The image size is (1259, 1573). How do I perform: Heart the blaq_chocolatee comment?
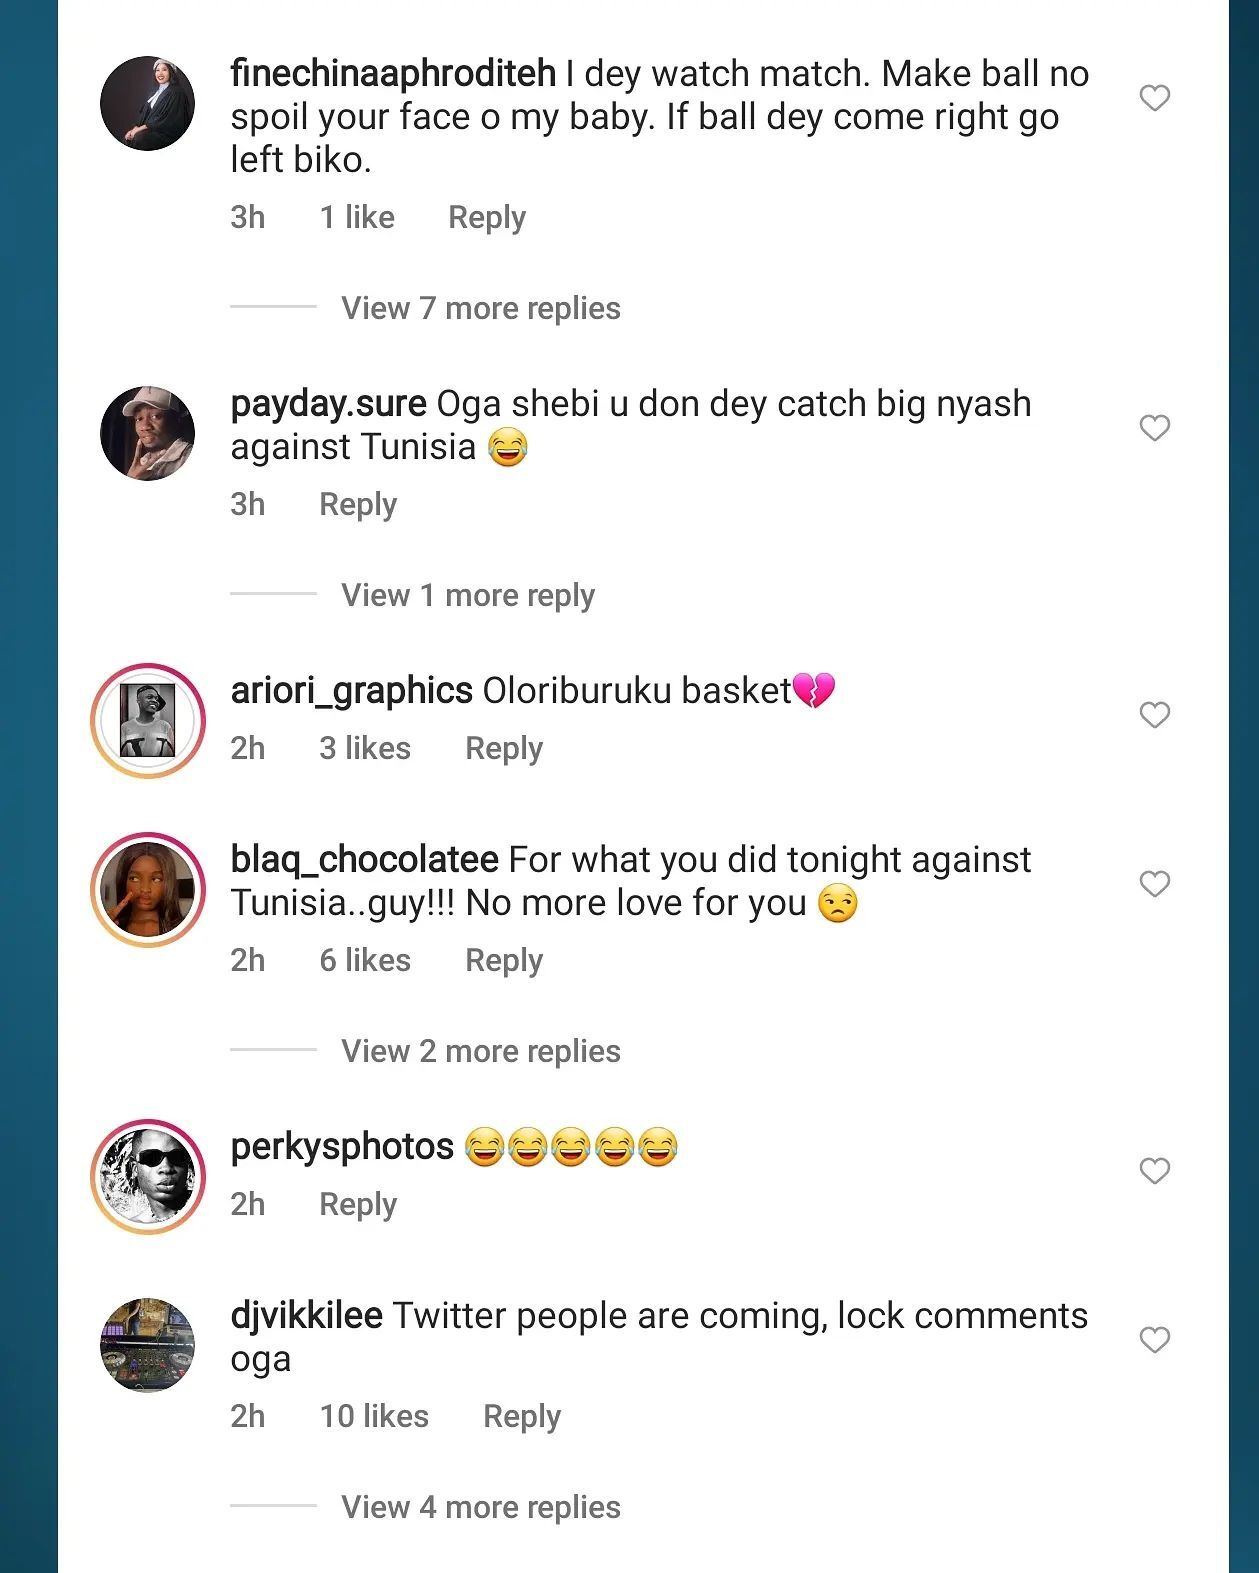click(1155, 884)
